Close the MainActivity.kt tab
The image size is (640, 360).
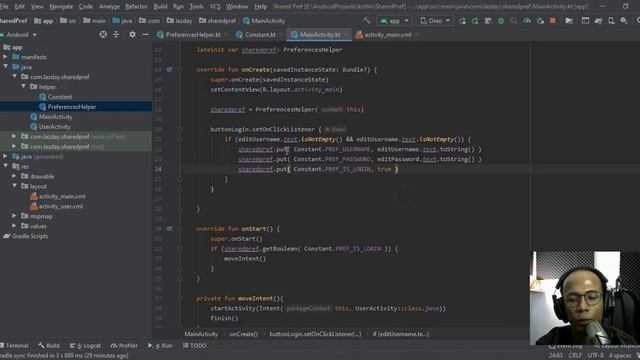346,35
